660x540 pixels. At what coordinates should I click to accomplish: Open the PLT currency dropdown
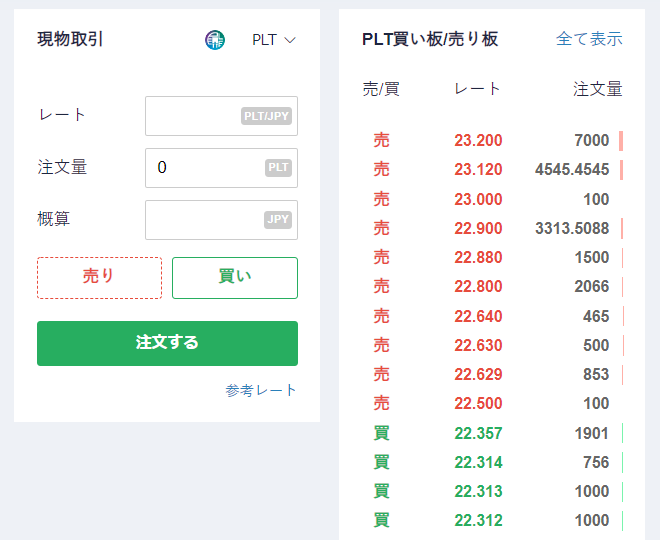[x=274, y=40]
